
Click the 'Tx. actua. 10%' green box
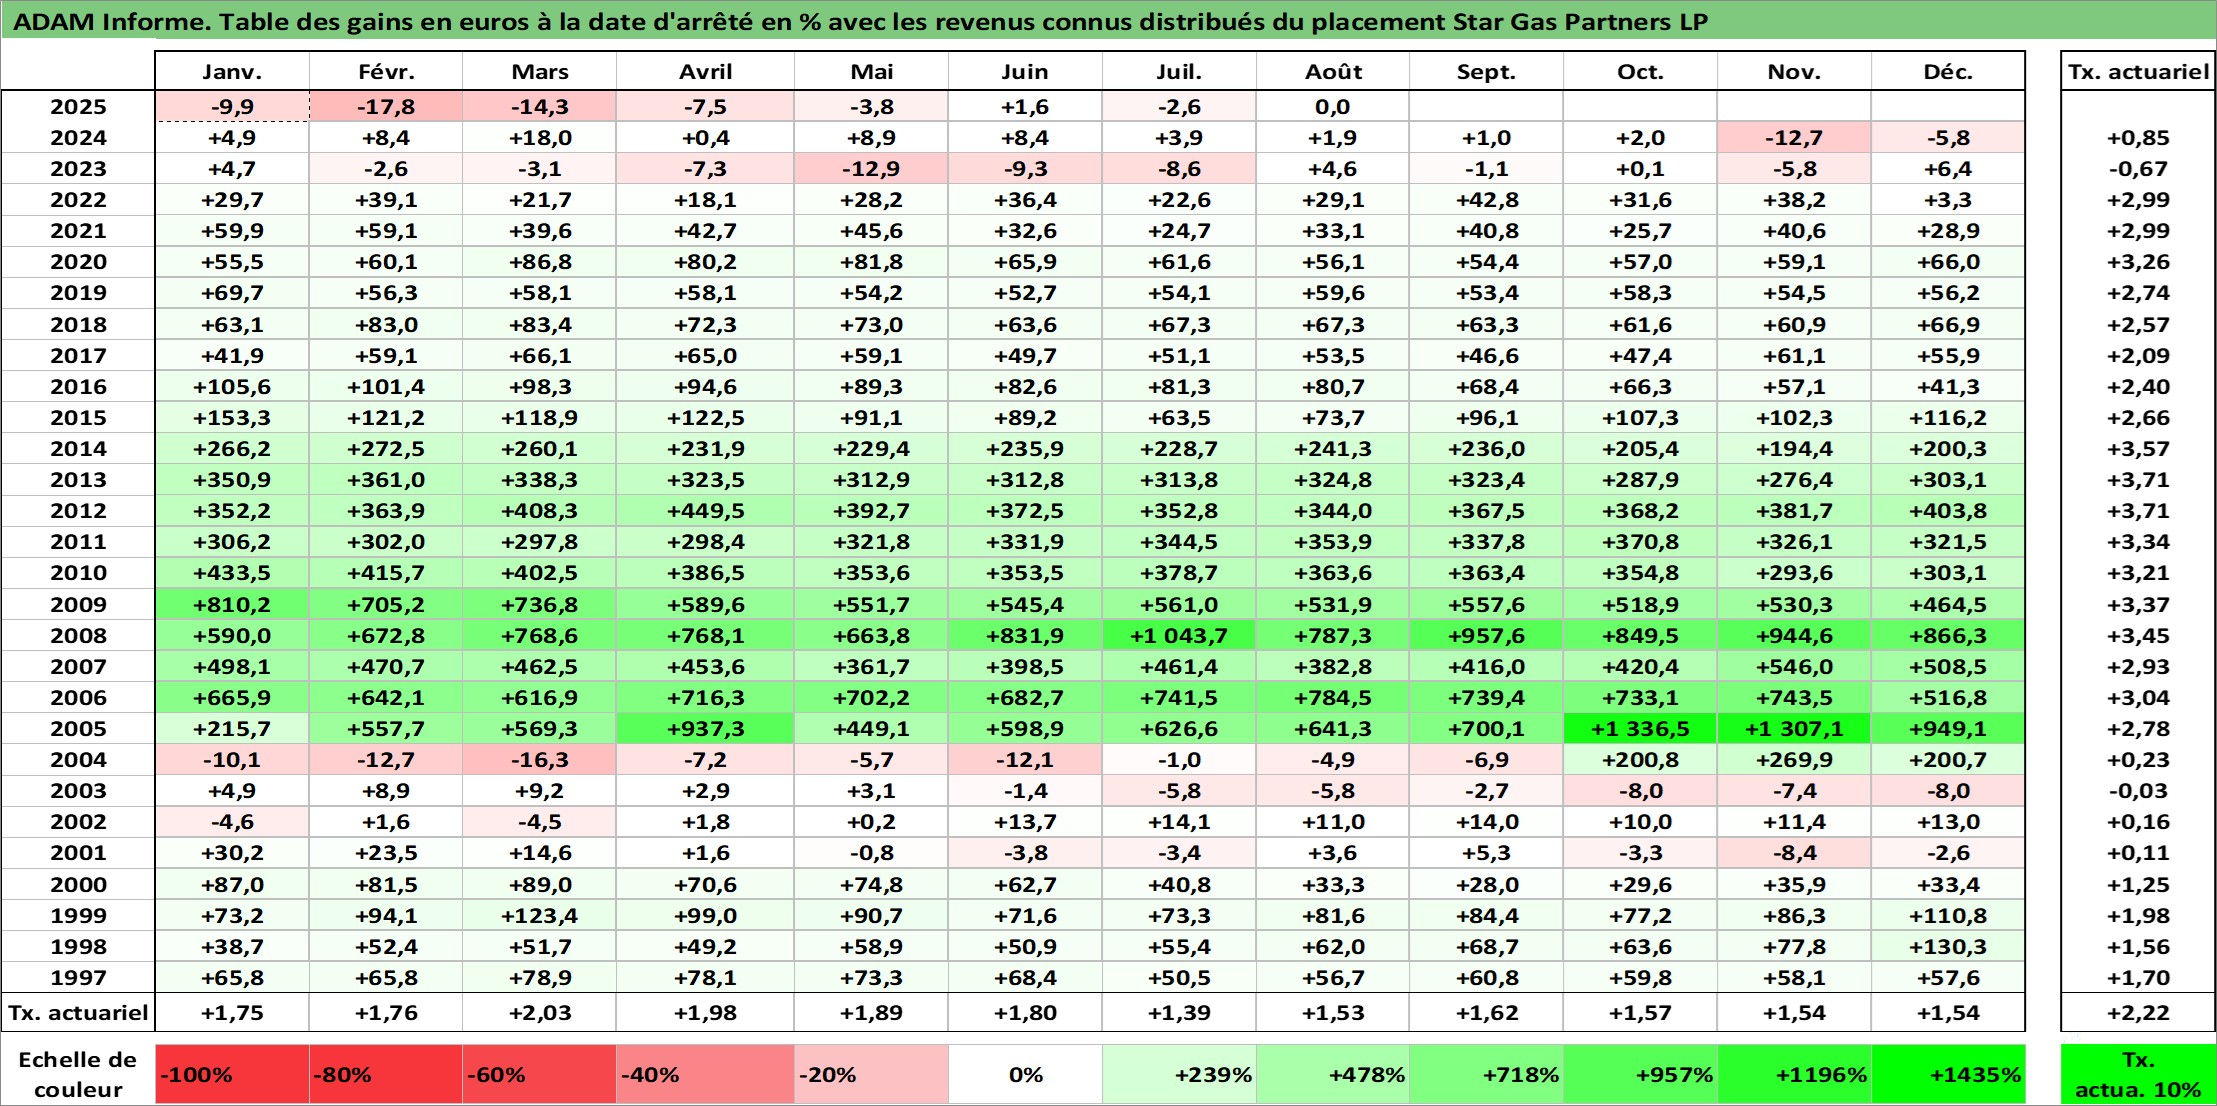click(2138, 1075)
